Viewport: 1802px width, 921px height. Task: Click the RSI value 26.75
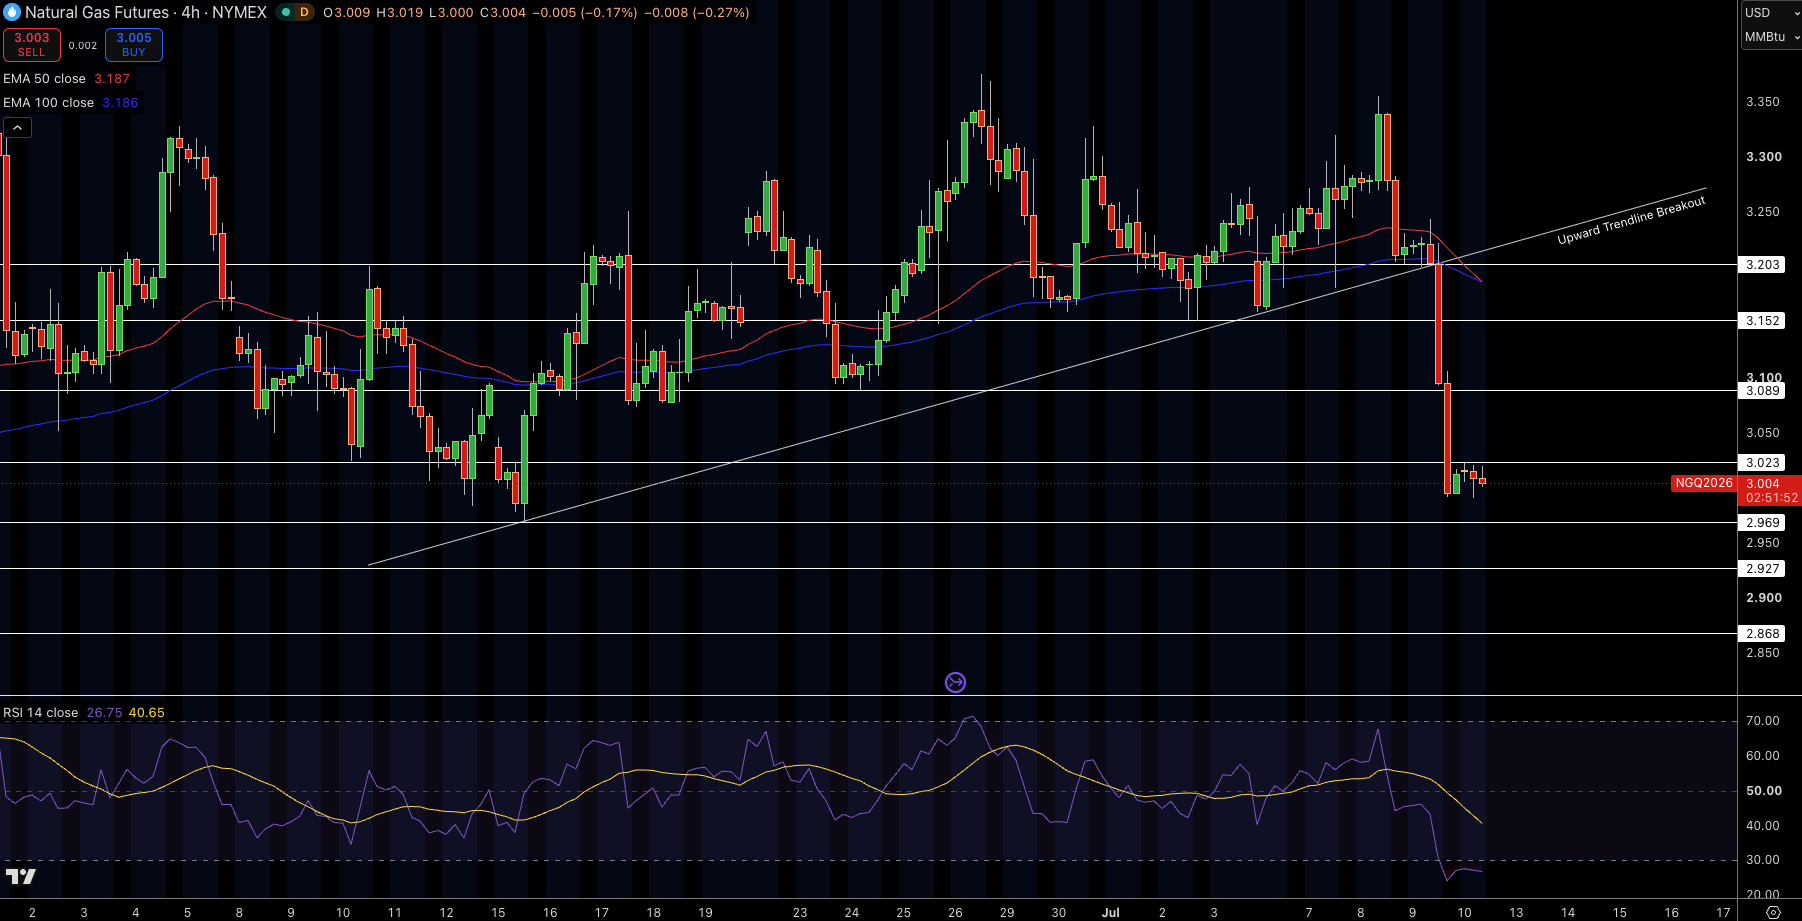pyautogui.click(x=104, y=713)
